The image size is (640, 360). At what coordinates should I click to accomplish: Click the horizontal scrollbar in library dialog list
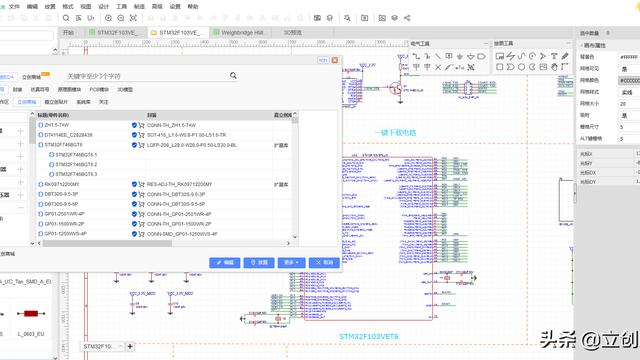pyautogui.click(x=107, y=243)
